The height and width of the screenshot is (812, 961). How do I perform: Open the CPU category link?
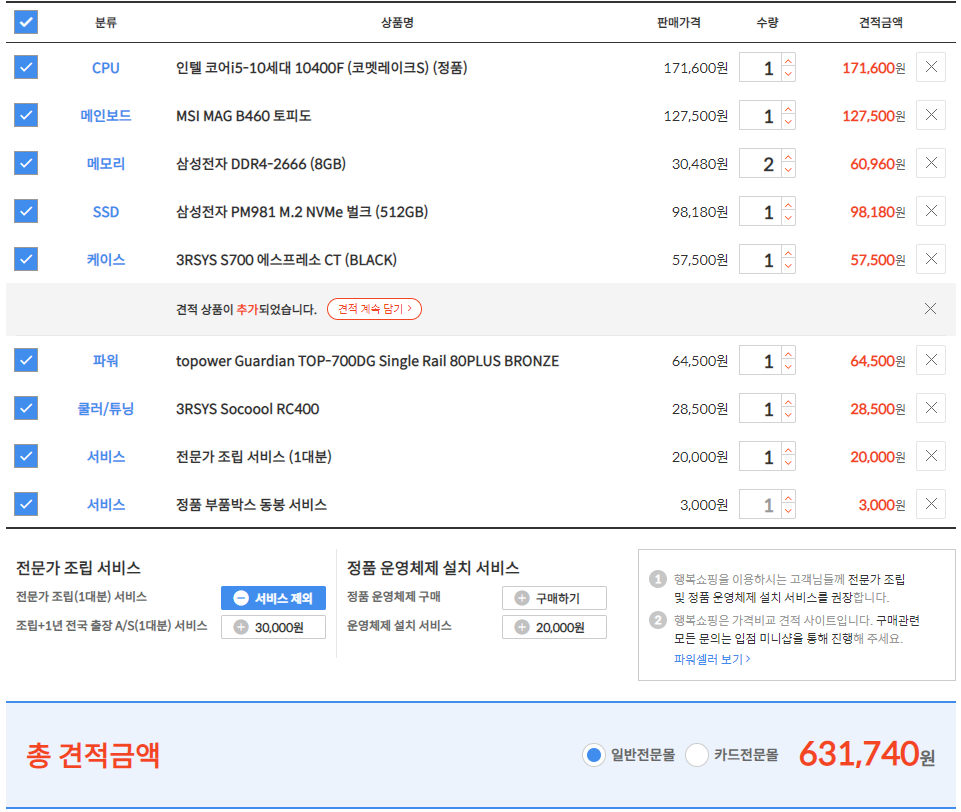click(x=105, y=68)
